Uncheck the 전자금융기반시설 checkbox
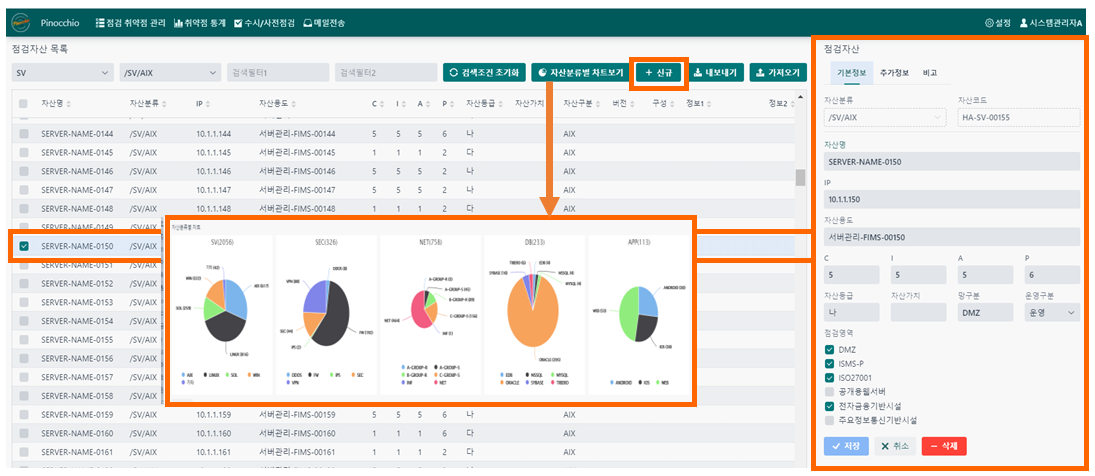The width and height of the screenshot is (1095, 476). pos(829,406)
